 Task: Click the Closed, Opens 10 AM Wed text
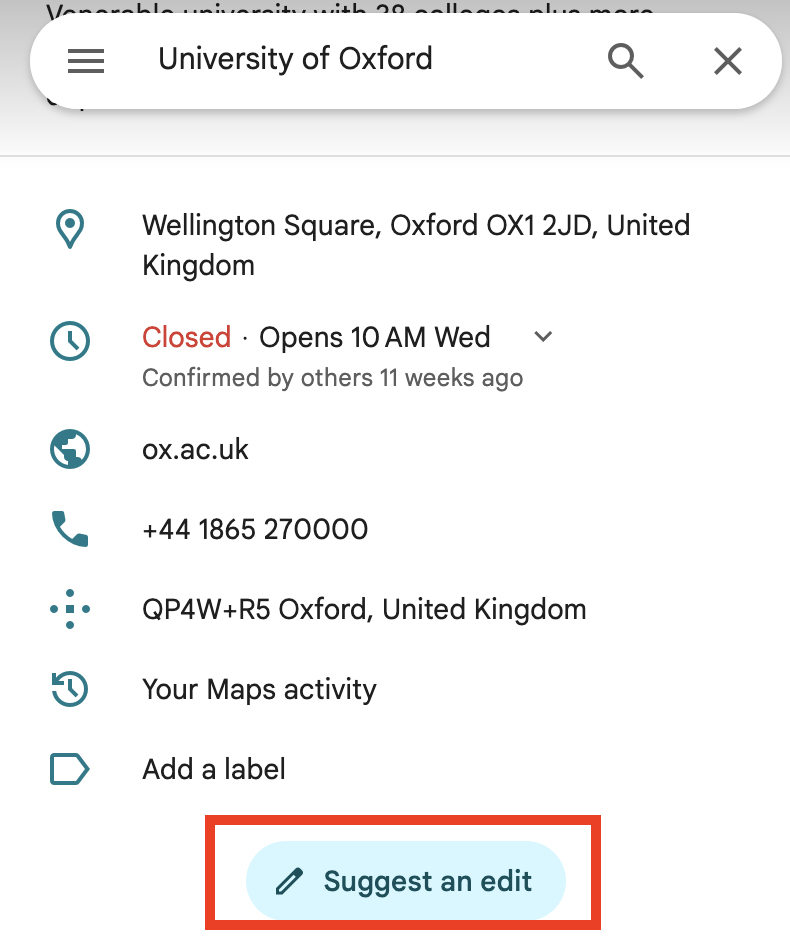pyautogui.click(x=316, y=338)
